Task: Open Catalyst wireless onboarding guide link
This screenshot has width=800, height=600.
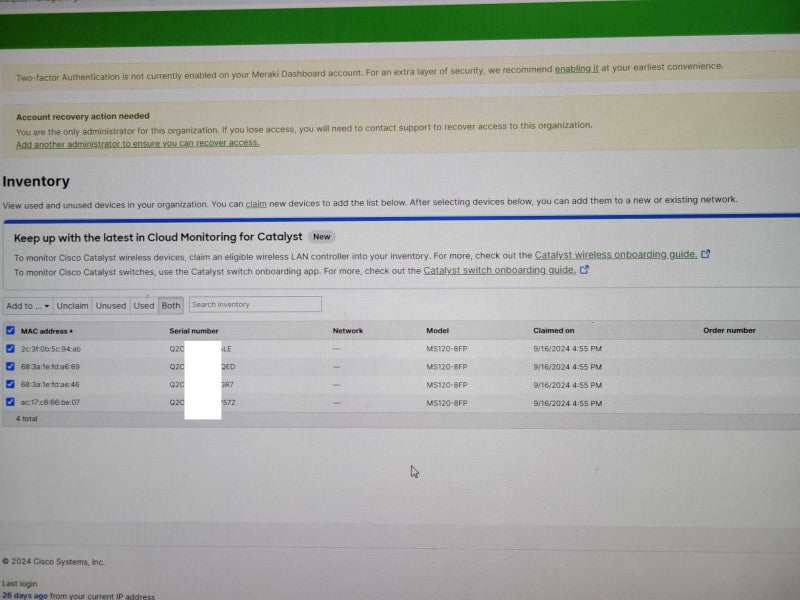Action: [616, 254]
